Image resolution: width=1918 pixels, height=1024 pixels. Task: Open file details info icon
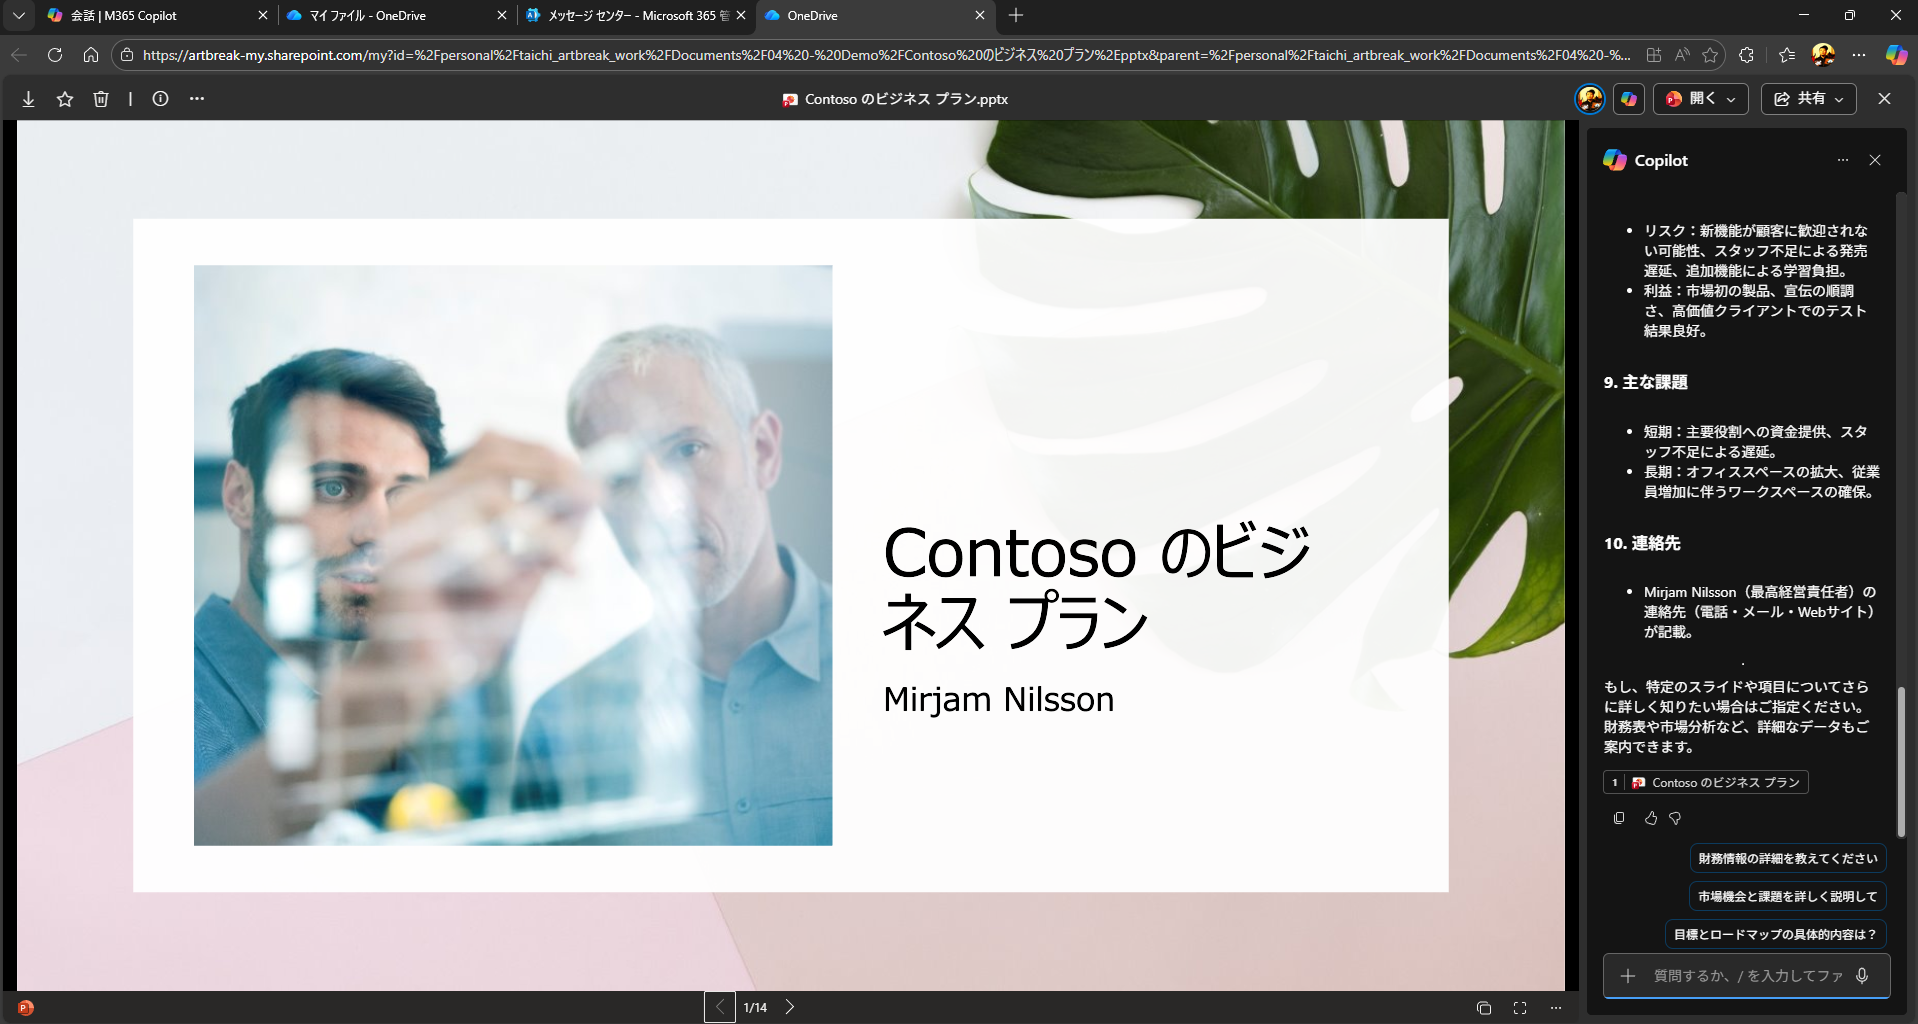pyautogui.click(x=160, y=99)
